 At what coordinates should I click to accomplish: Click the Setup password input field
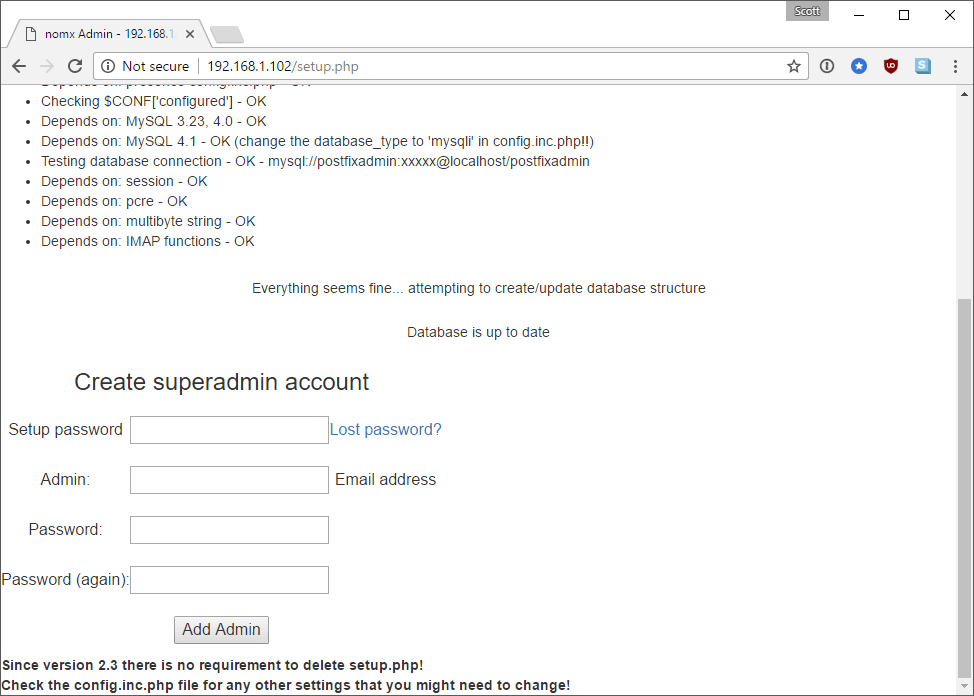pos(228,429)
